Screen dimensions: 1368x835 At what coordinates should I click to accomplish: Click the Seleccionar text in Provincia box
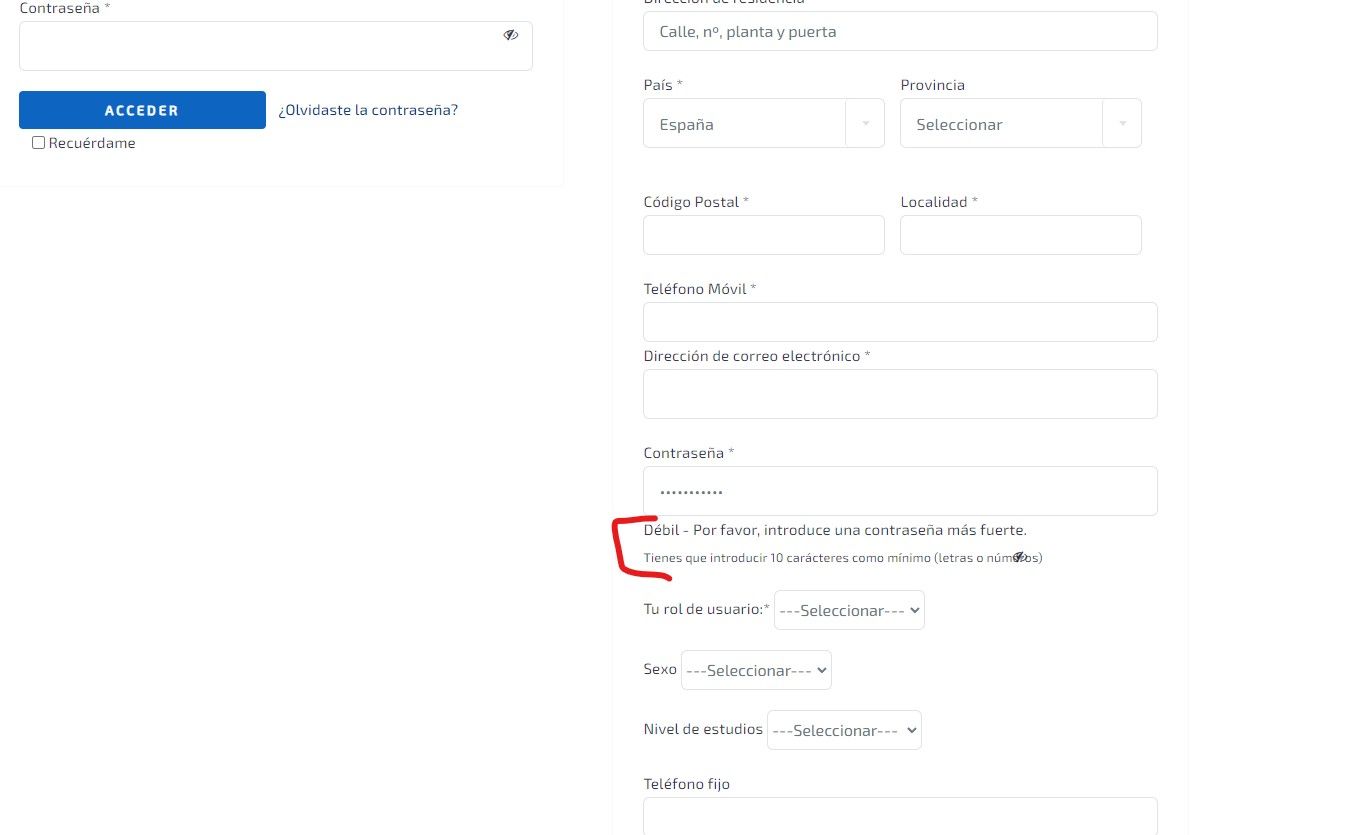point(959,125)
